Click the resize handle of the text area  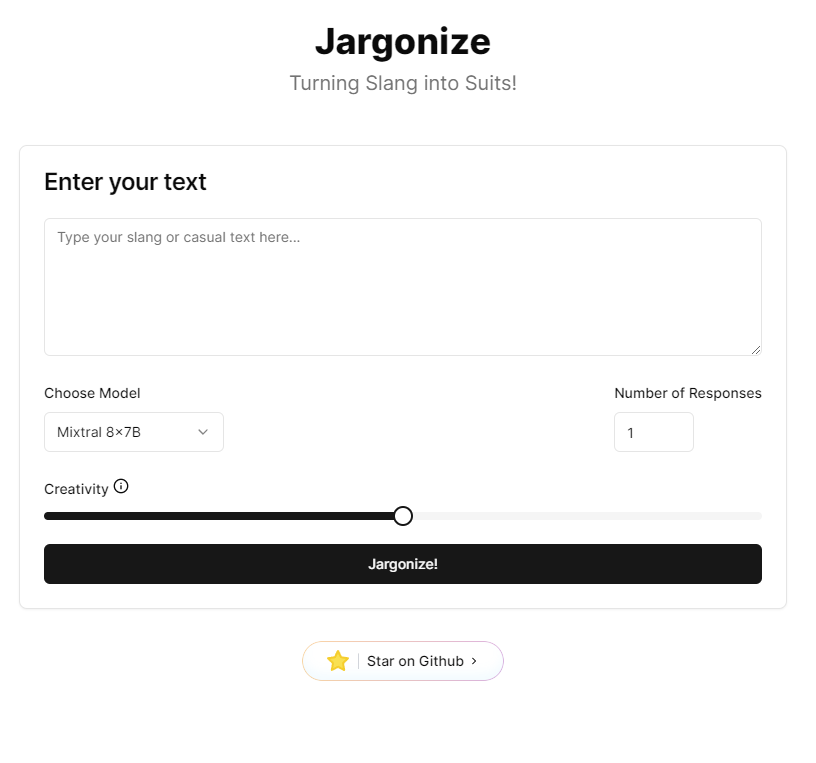[x=756, y=348]
